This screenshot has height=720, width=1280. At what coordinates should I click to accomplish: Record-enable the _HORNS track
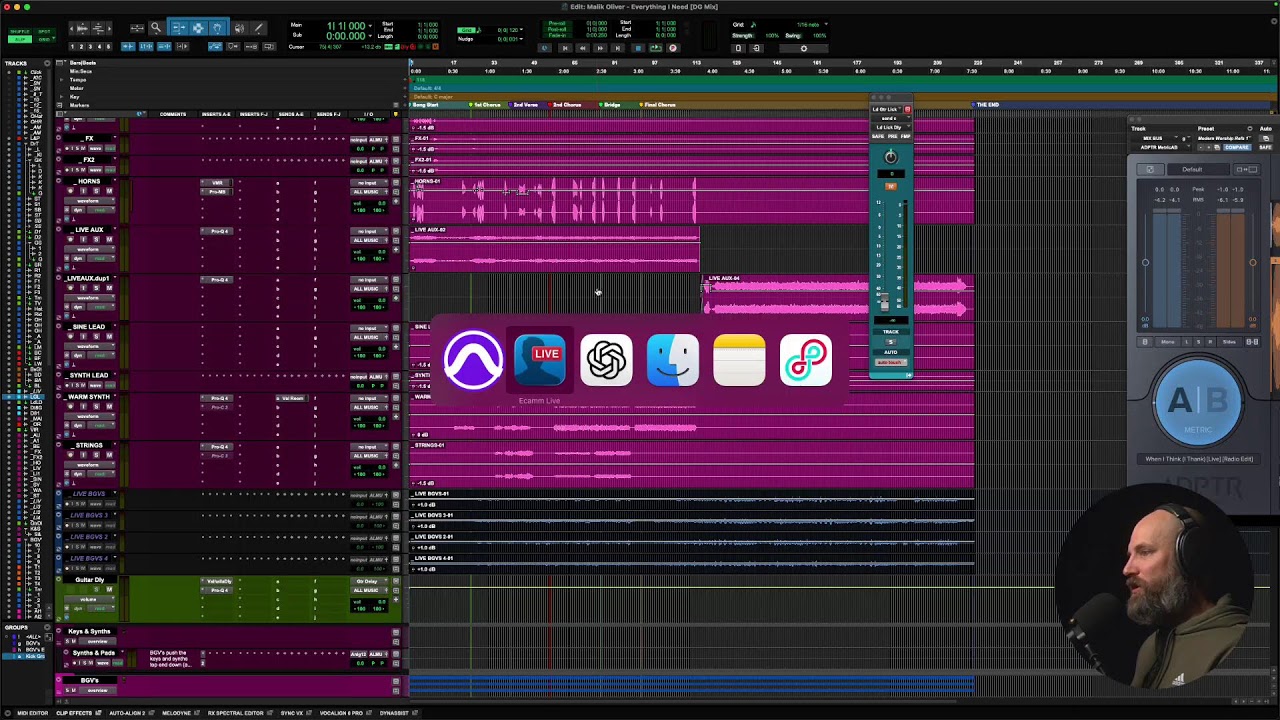tap(71, 190)
